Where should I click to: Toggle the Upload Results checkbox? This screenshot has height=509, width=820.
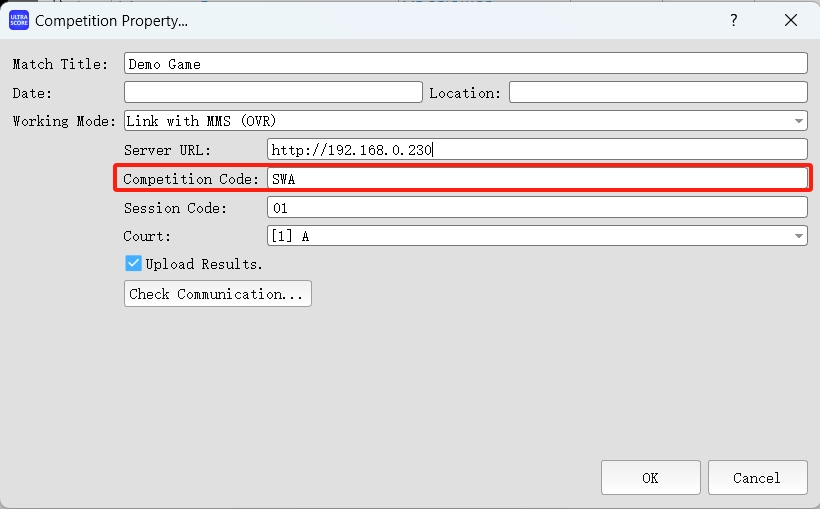pos(133,264)
